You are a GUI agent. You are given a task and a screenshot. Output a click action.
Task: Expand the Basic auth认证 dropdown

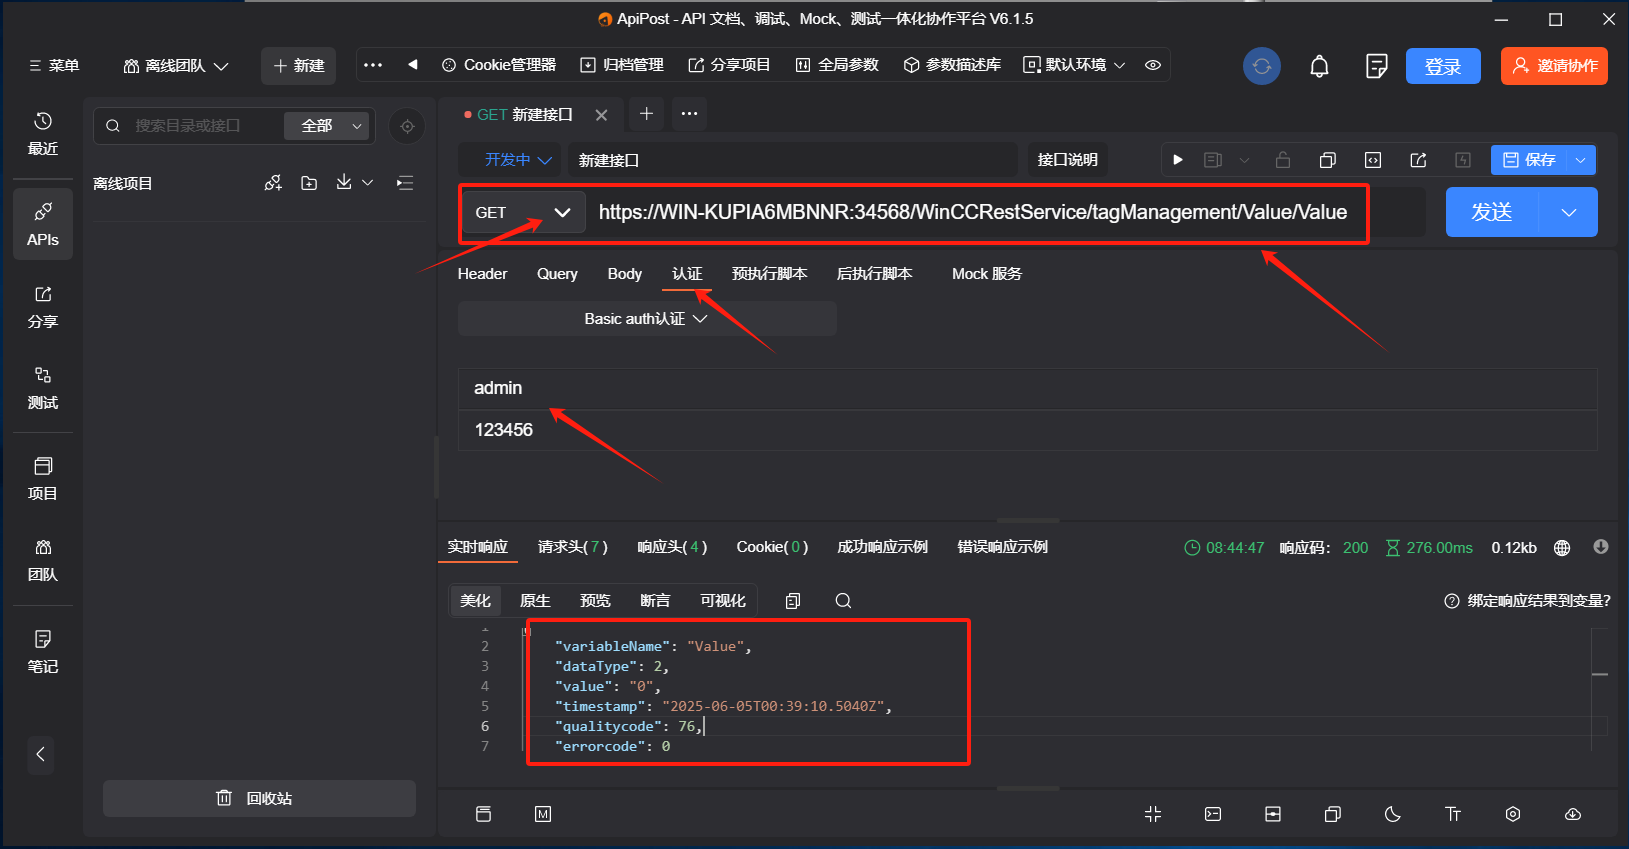[647, 319]
